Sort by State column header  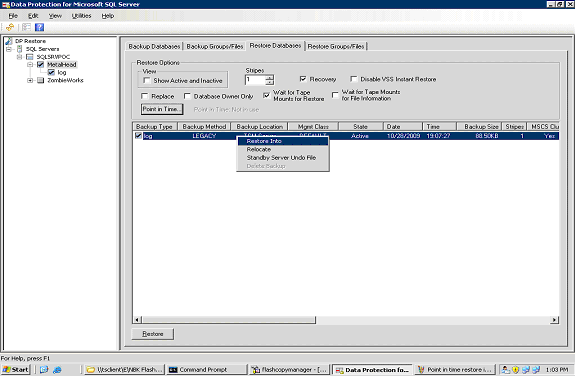click(360, 127)
